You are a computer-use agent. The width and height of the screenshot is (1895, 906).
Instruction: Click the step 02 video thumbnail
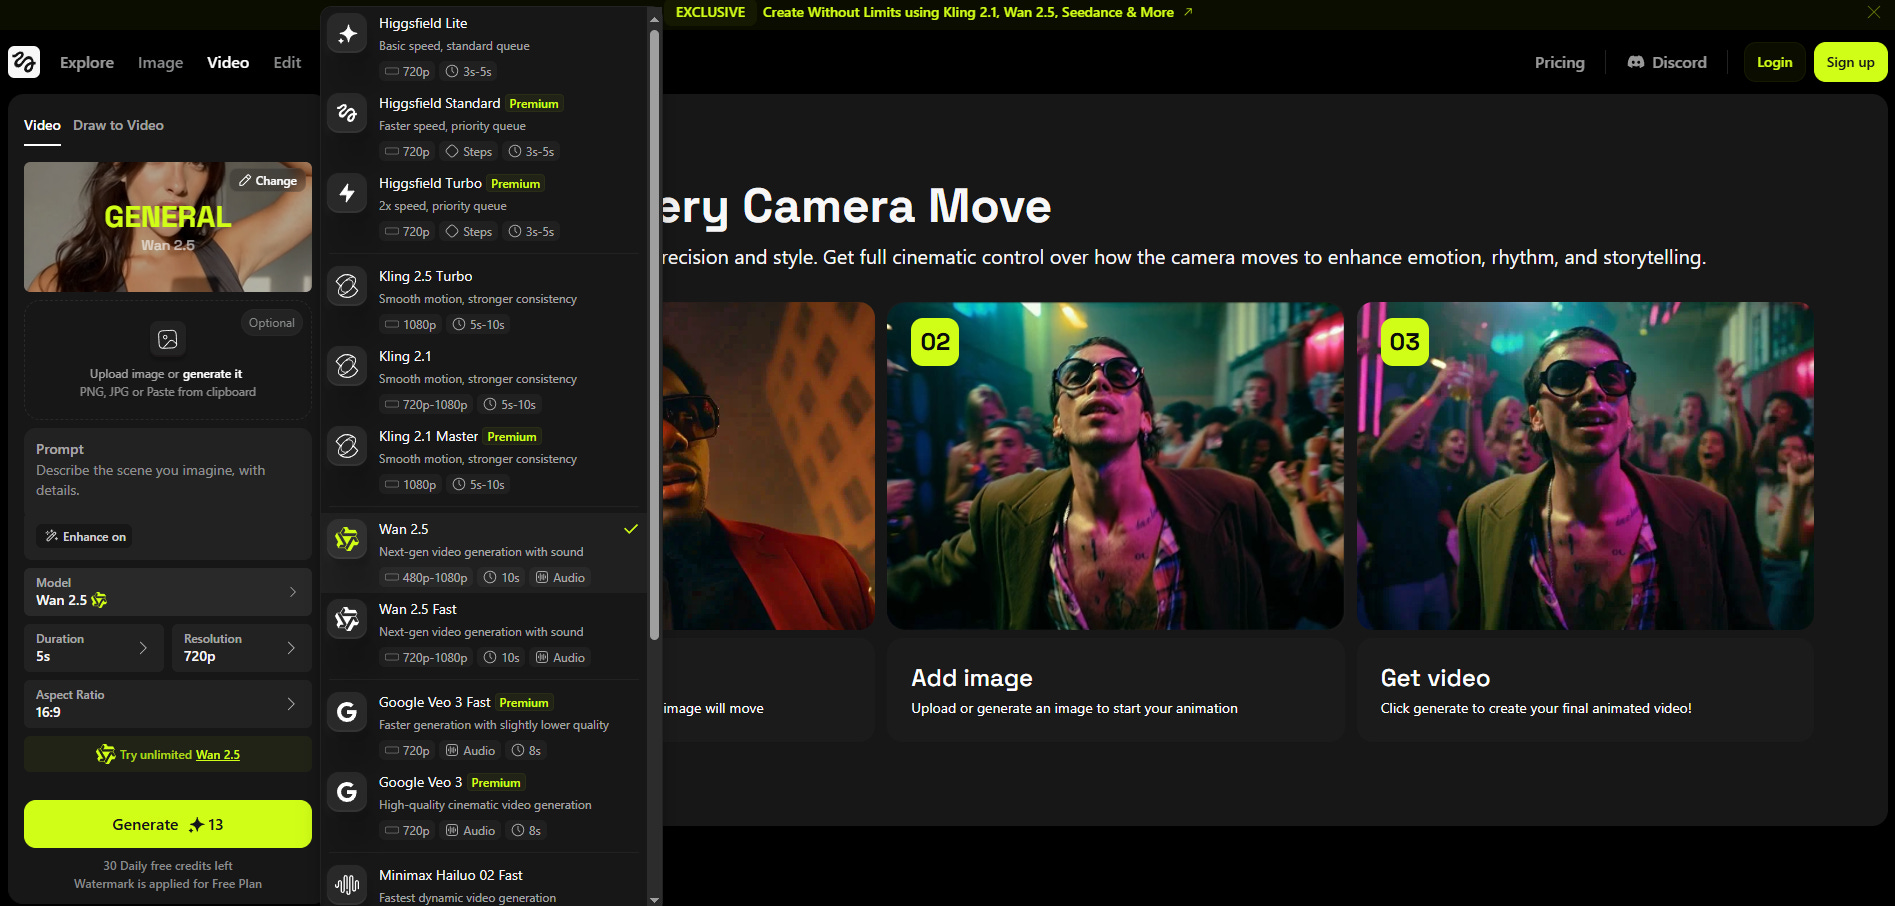click(1115, 466)
